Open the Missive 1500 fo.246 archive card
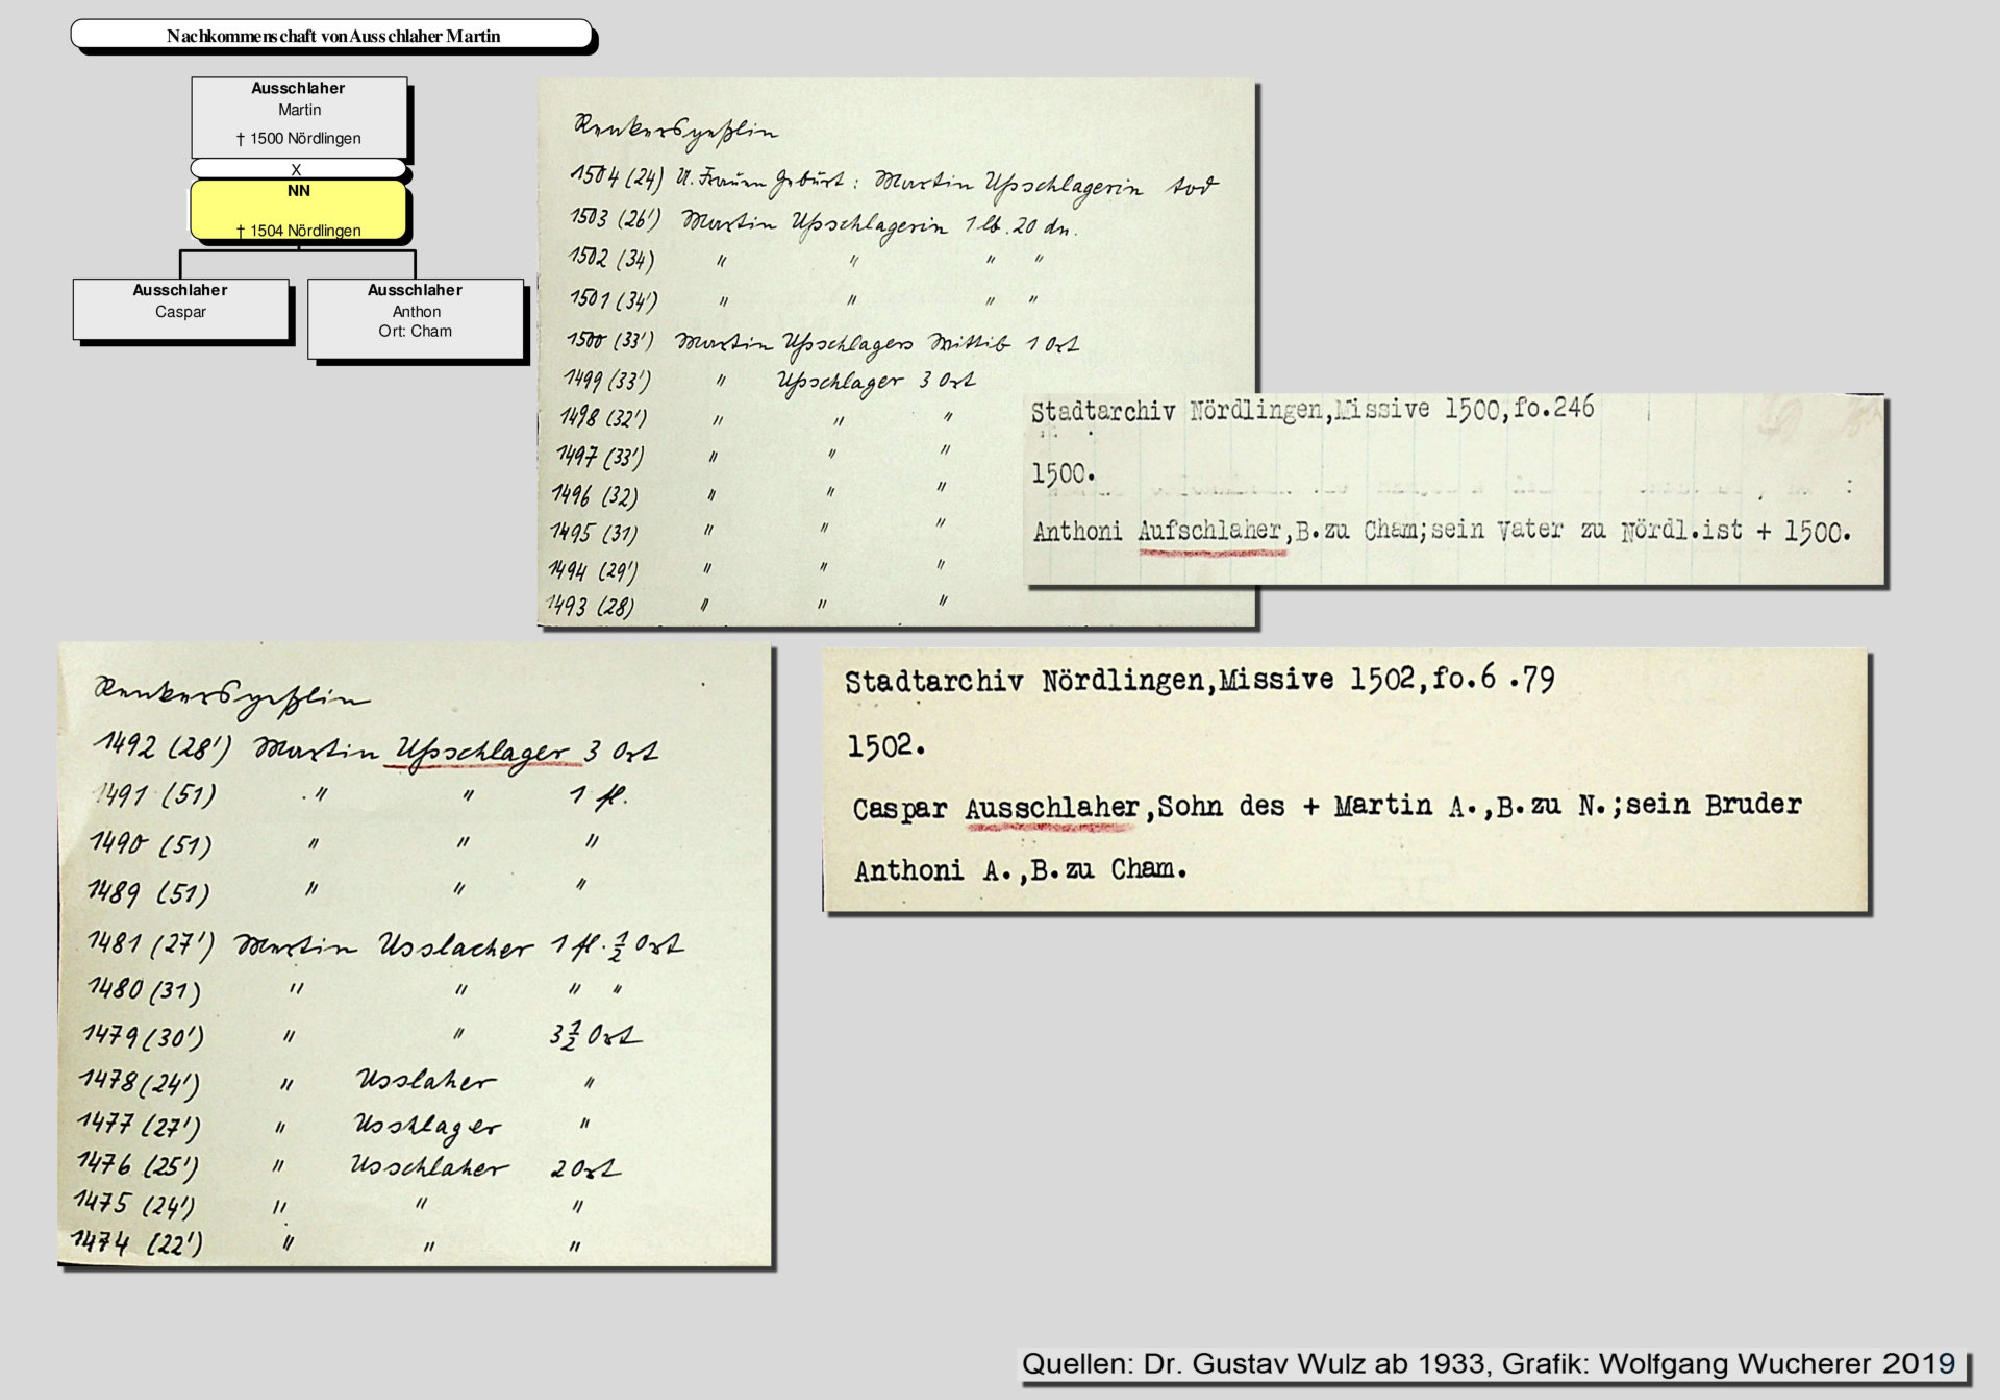The image size is (2000, 1400). tap(1455, 490)
